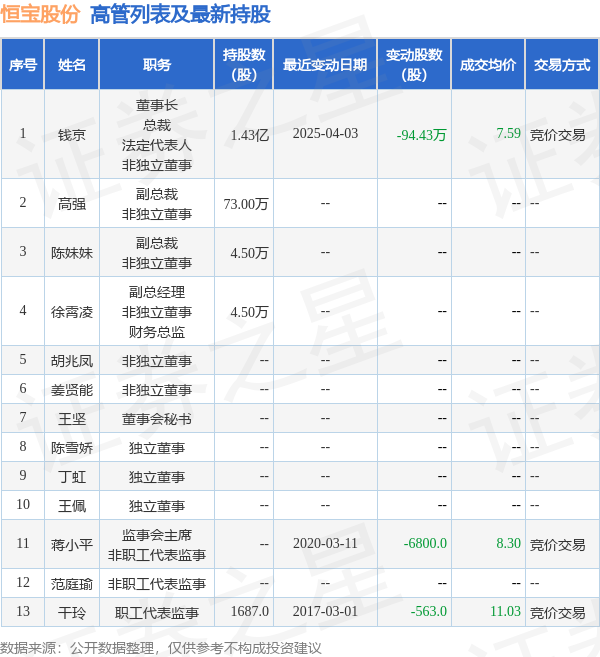Click the name 王佩
The height and width of the screenshot is (657, 600).
click(72, 506)
